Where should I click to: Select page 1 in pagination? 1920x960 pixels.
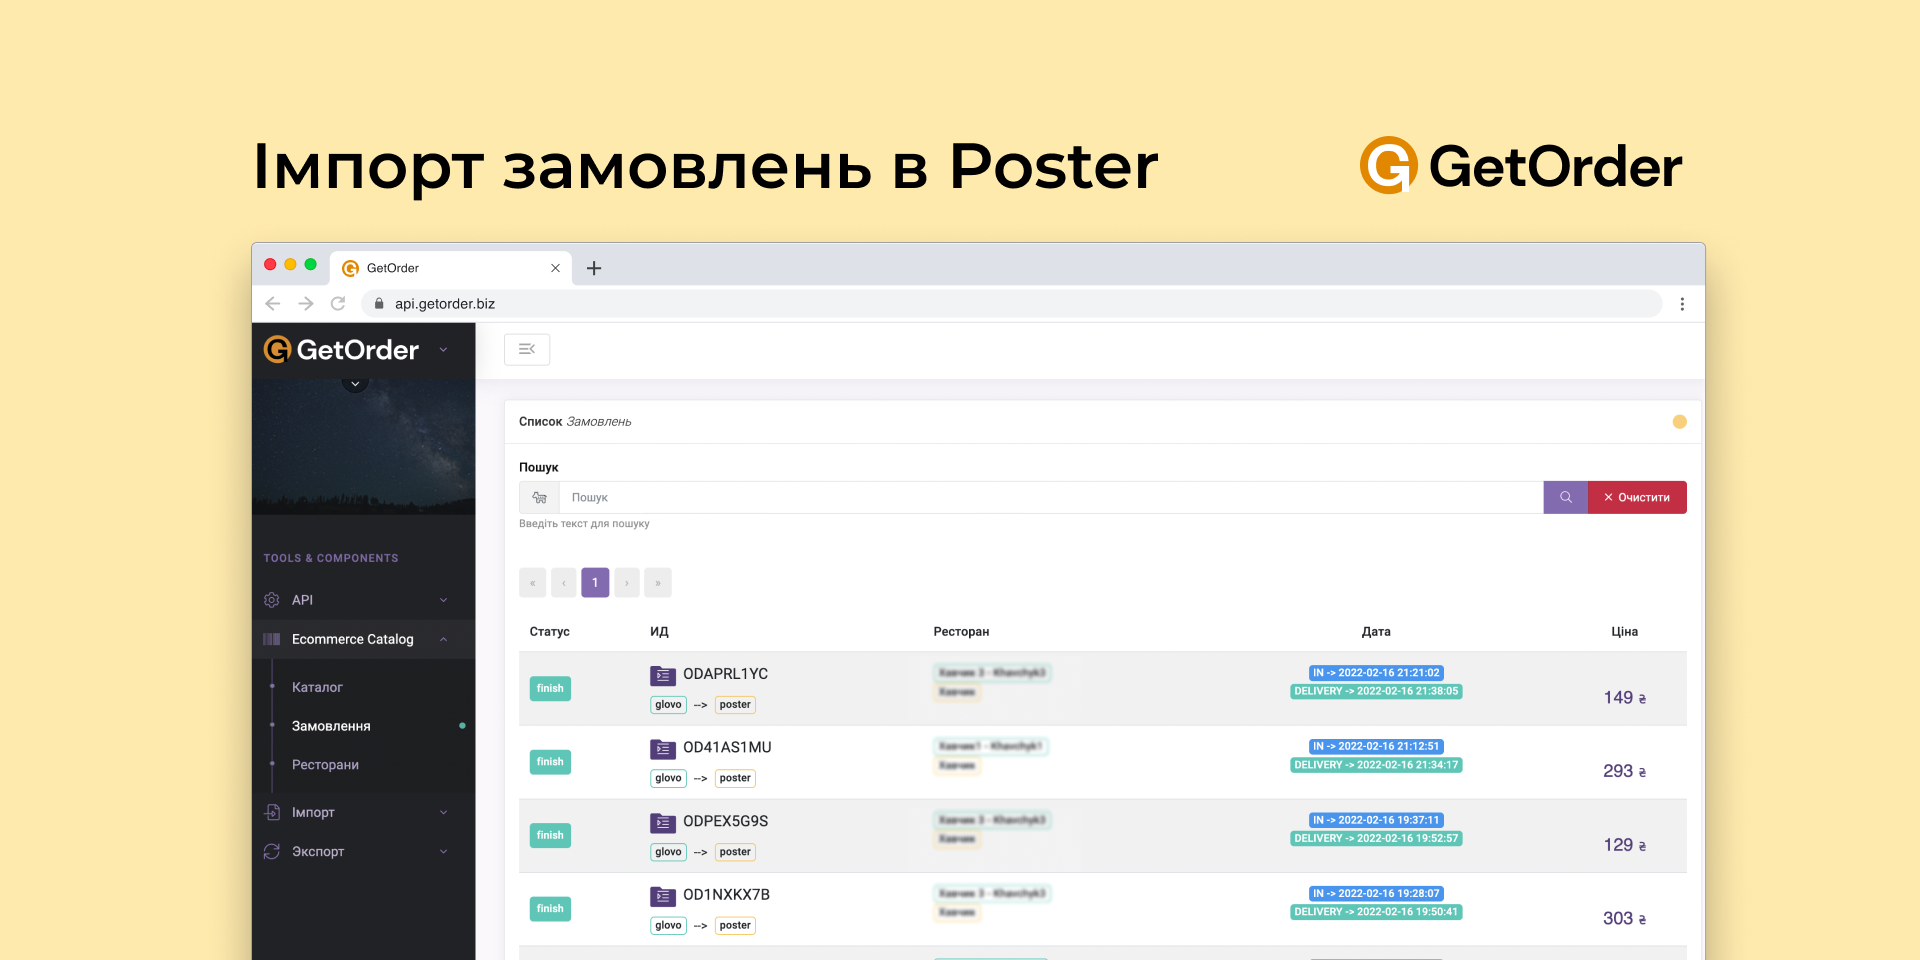(595, 583)
